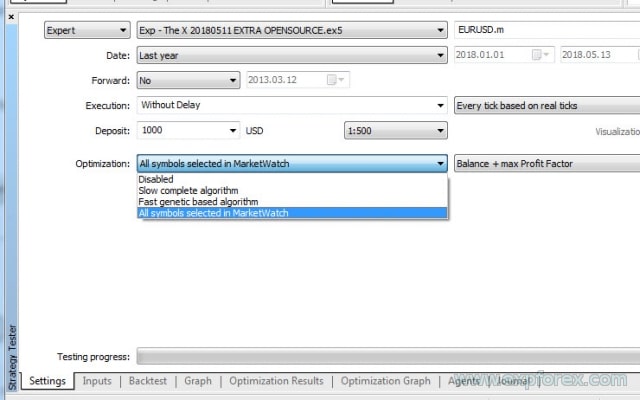Close the Strategy Tester panel

click(11, 17)
